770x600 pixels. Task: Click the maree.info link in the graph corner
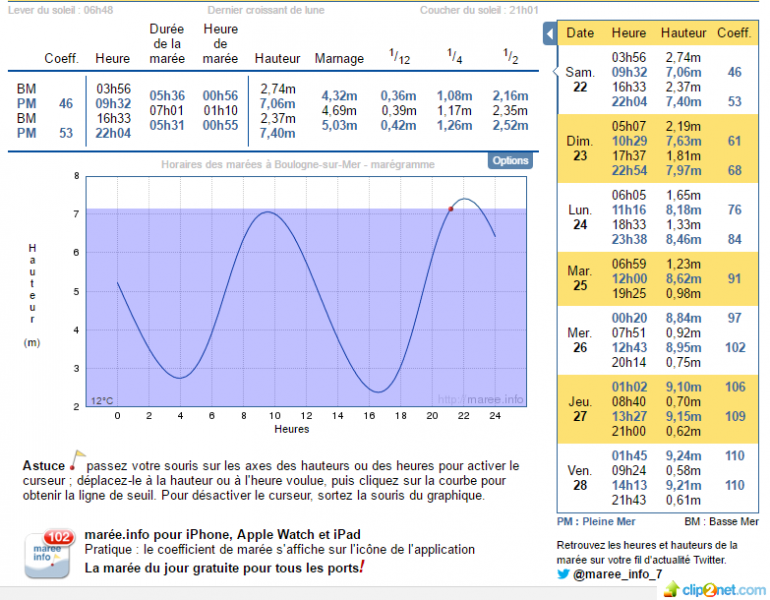pyautogui.click(x=480, y=399)
